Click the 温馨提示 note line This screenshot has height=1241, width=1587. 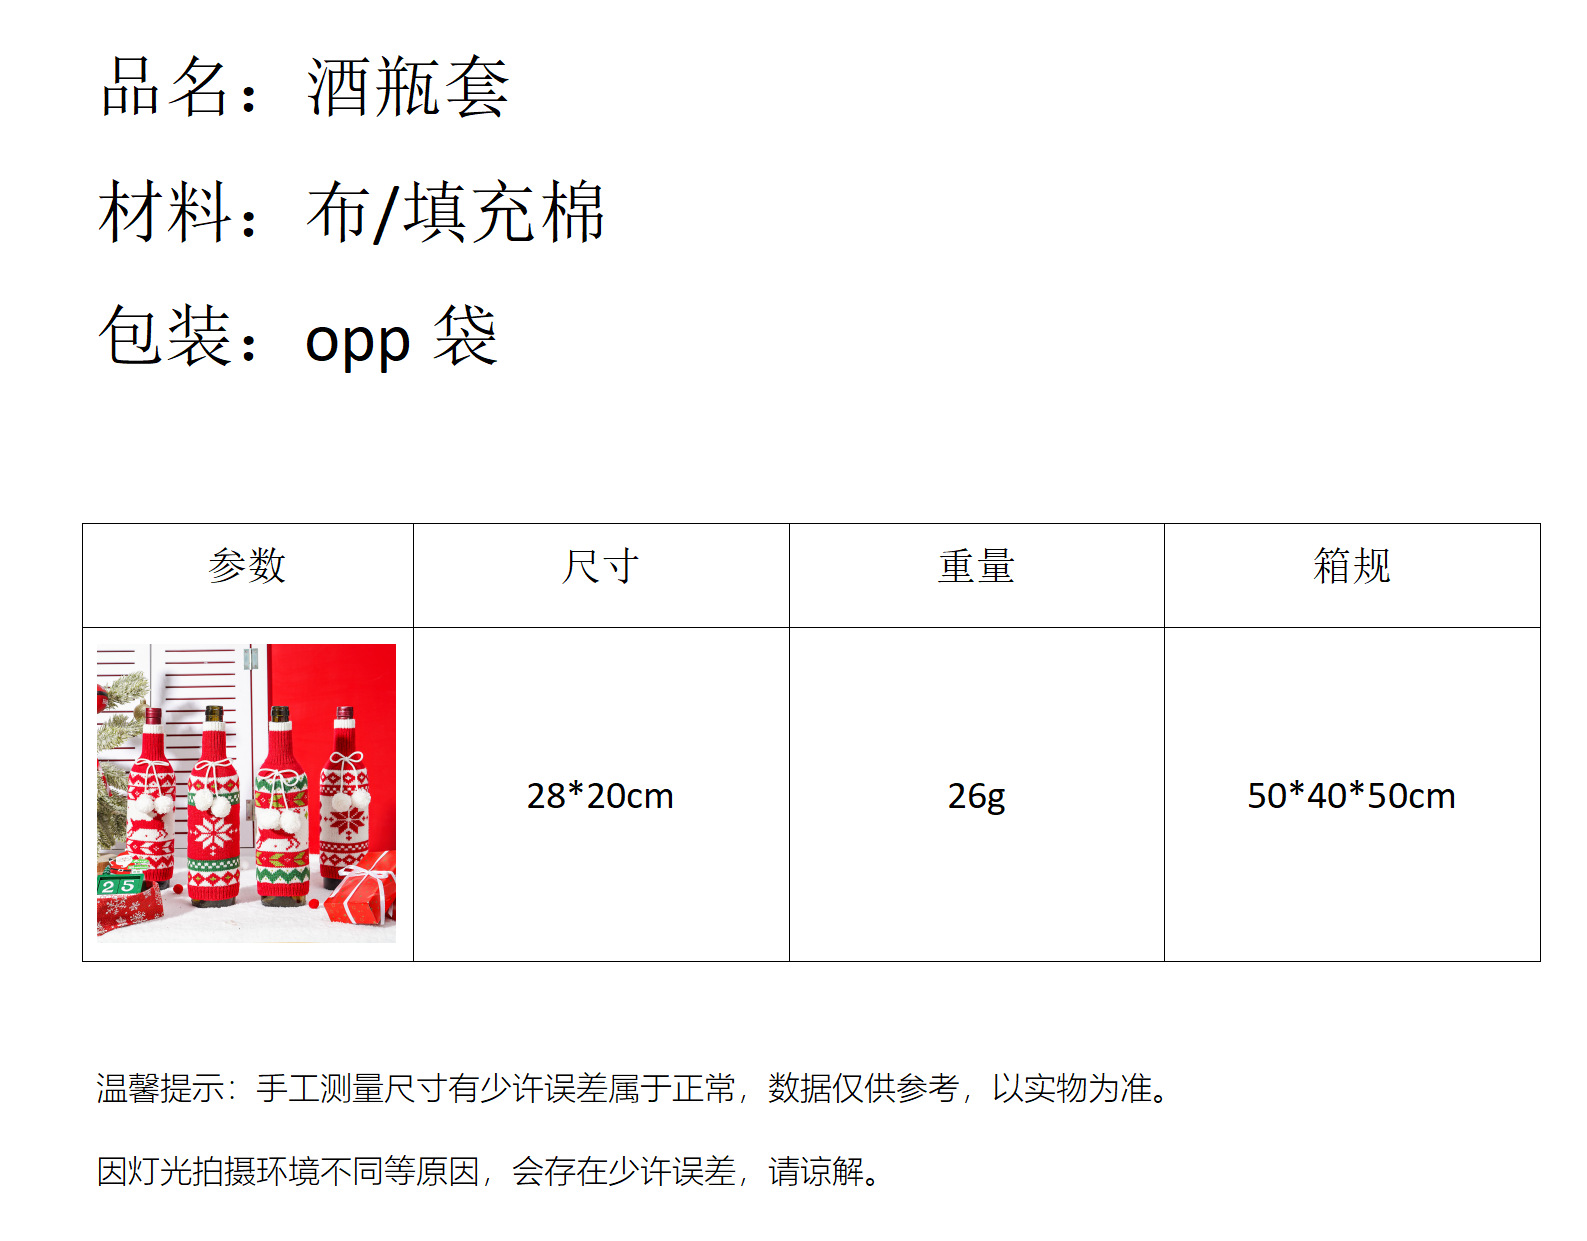pos(634,1088)
